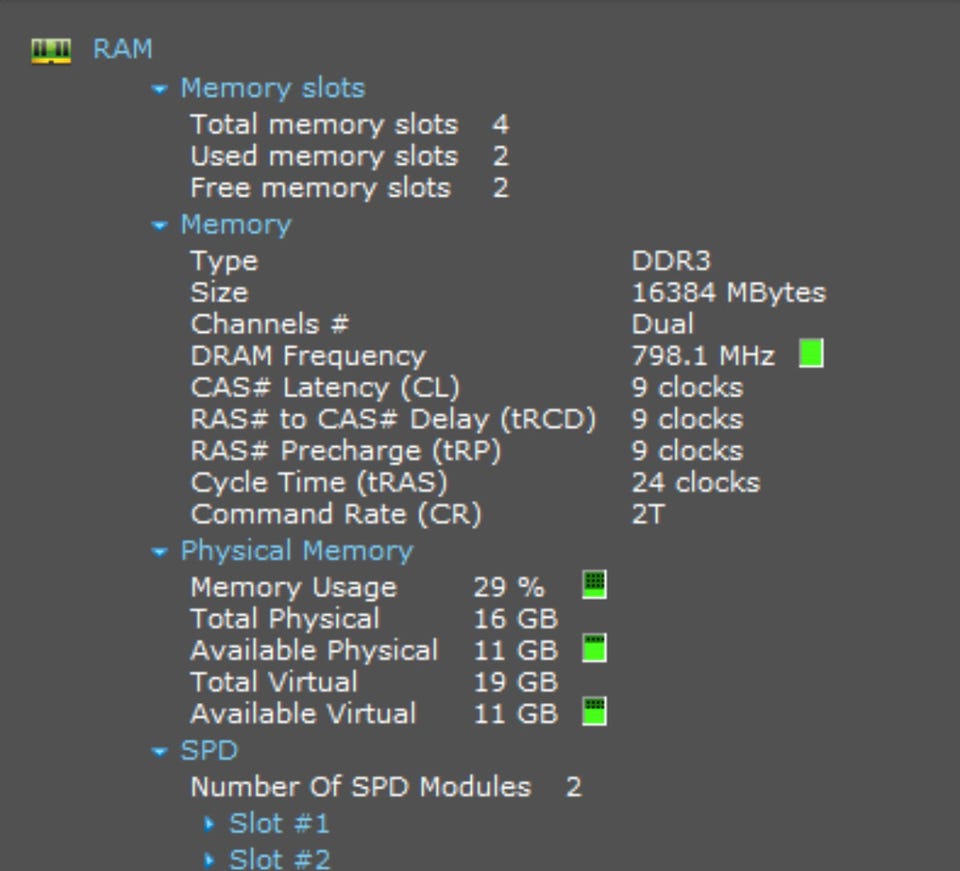
Task: Collapse the Memory slots section
Action: point(159,89)
